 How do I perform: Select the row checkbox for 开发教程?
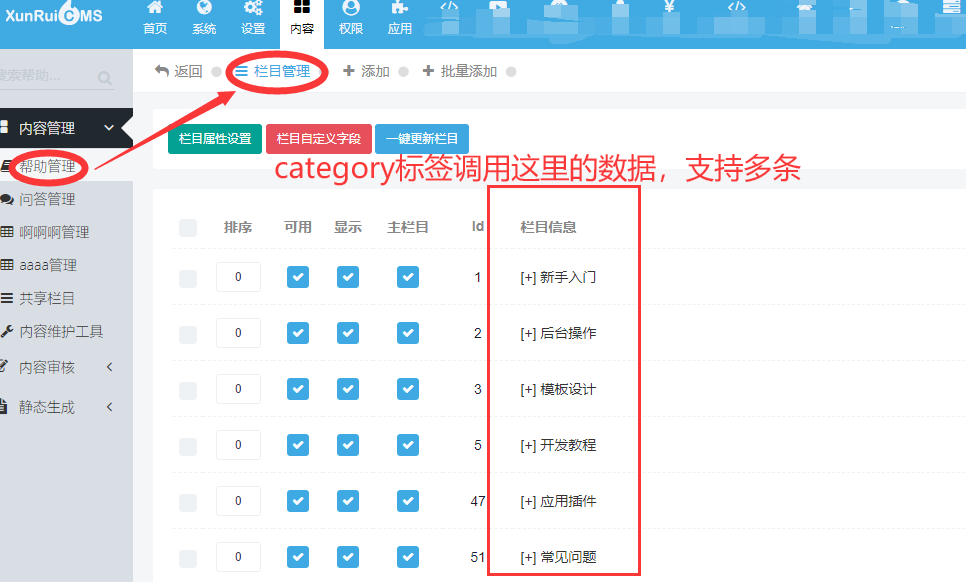coord(188,447)
